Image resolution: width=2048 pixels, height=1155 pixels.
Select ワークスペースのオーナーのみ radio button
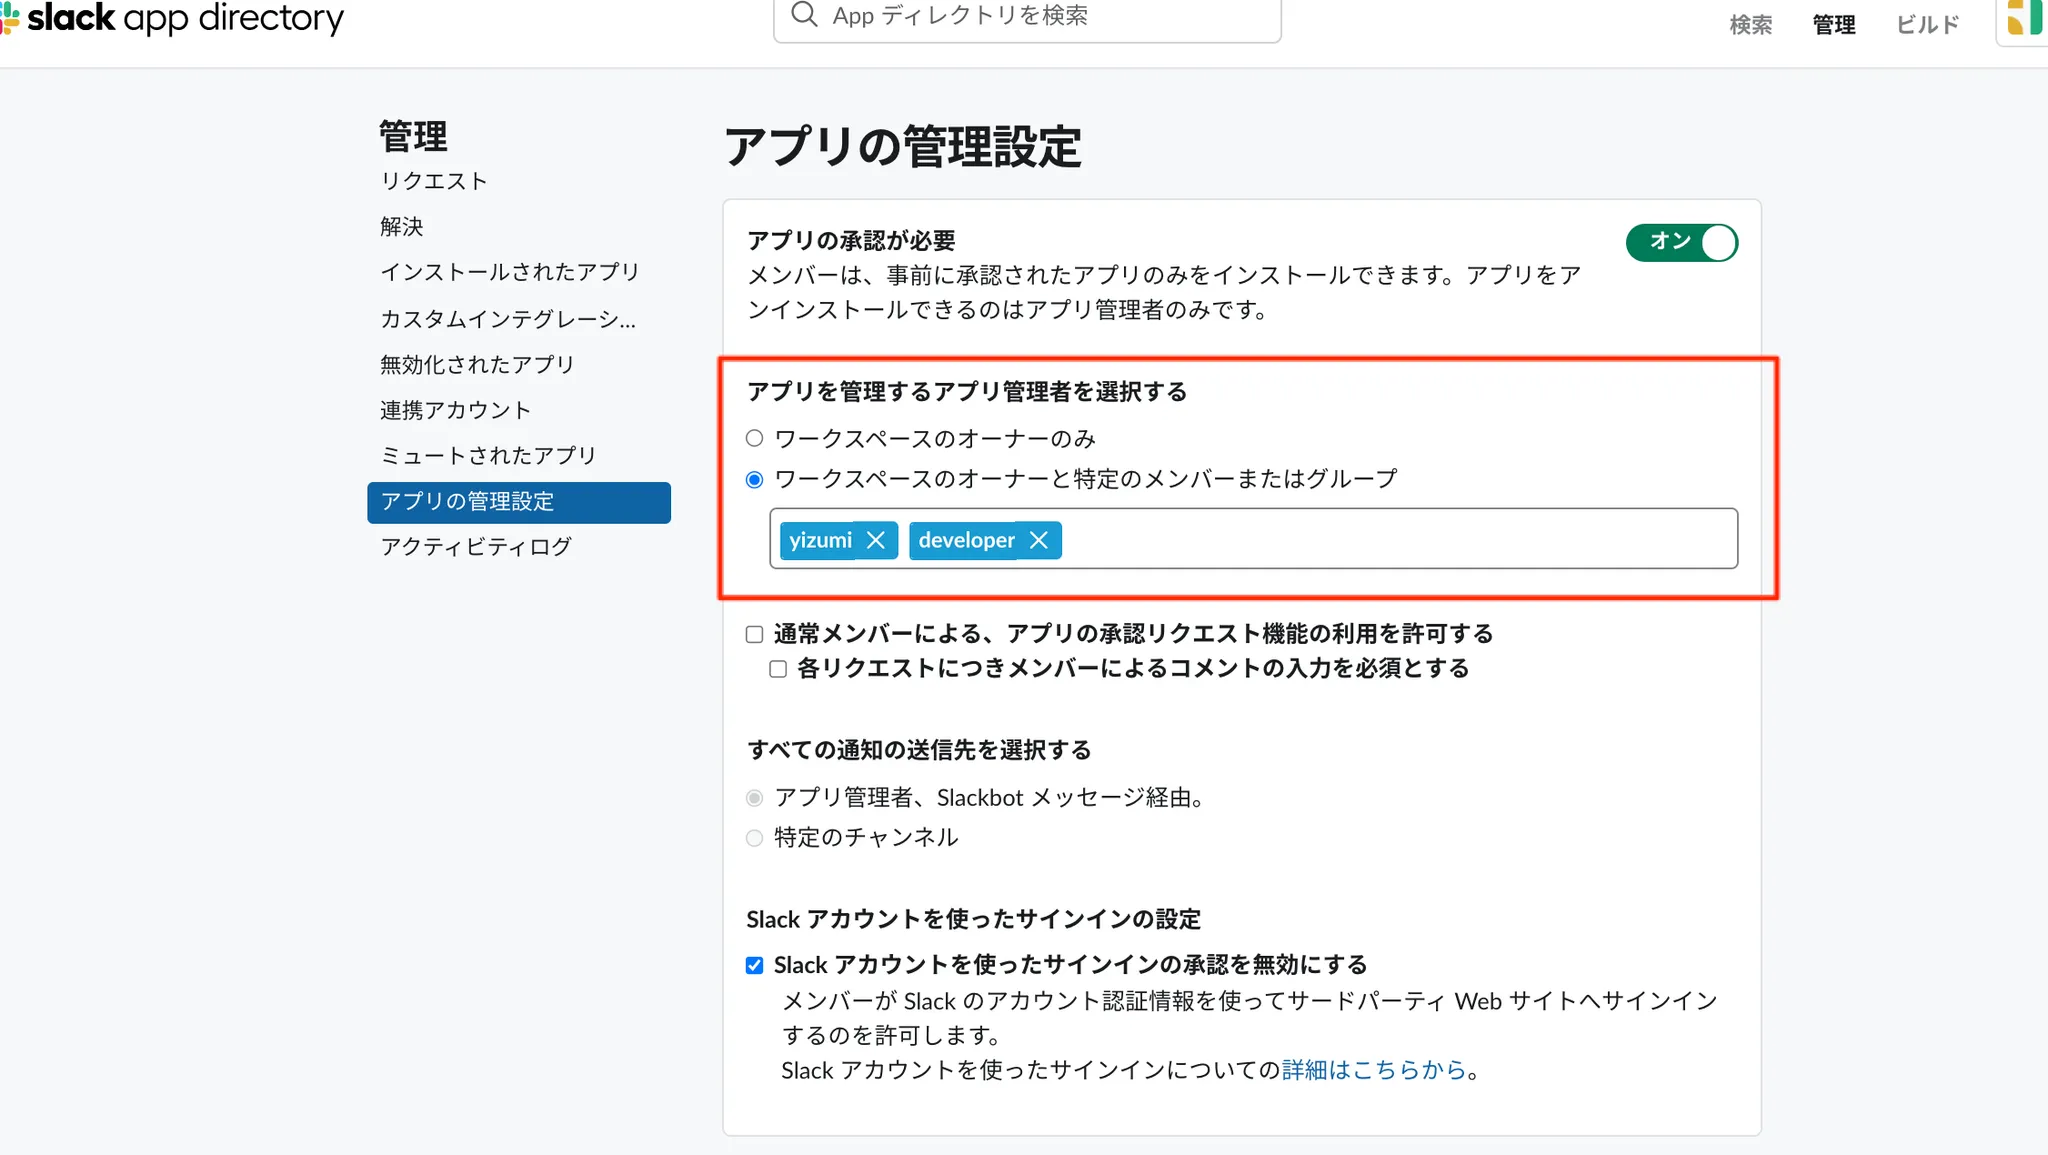[x=755, y=438]
